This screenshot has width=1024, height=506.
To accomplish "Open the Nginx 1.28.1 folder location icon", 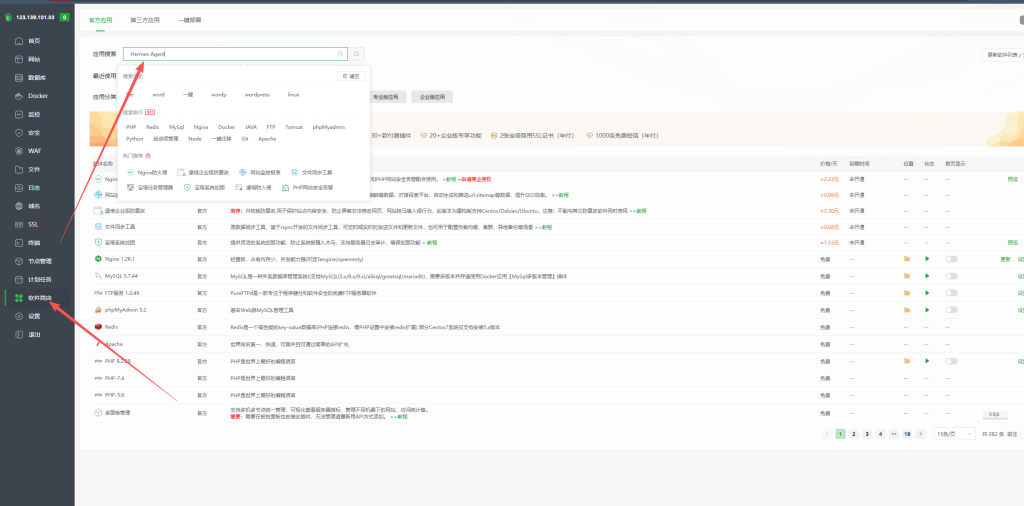I will (x=906, y=259).
